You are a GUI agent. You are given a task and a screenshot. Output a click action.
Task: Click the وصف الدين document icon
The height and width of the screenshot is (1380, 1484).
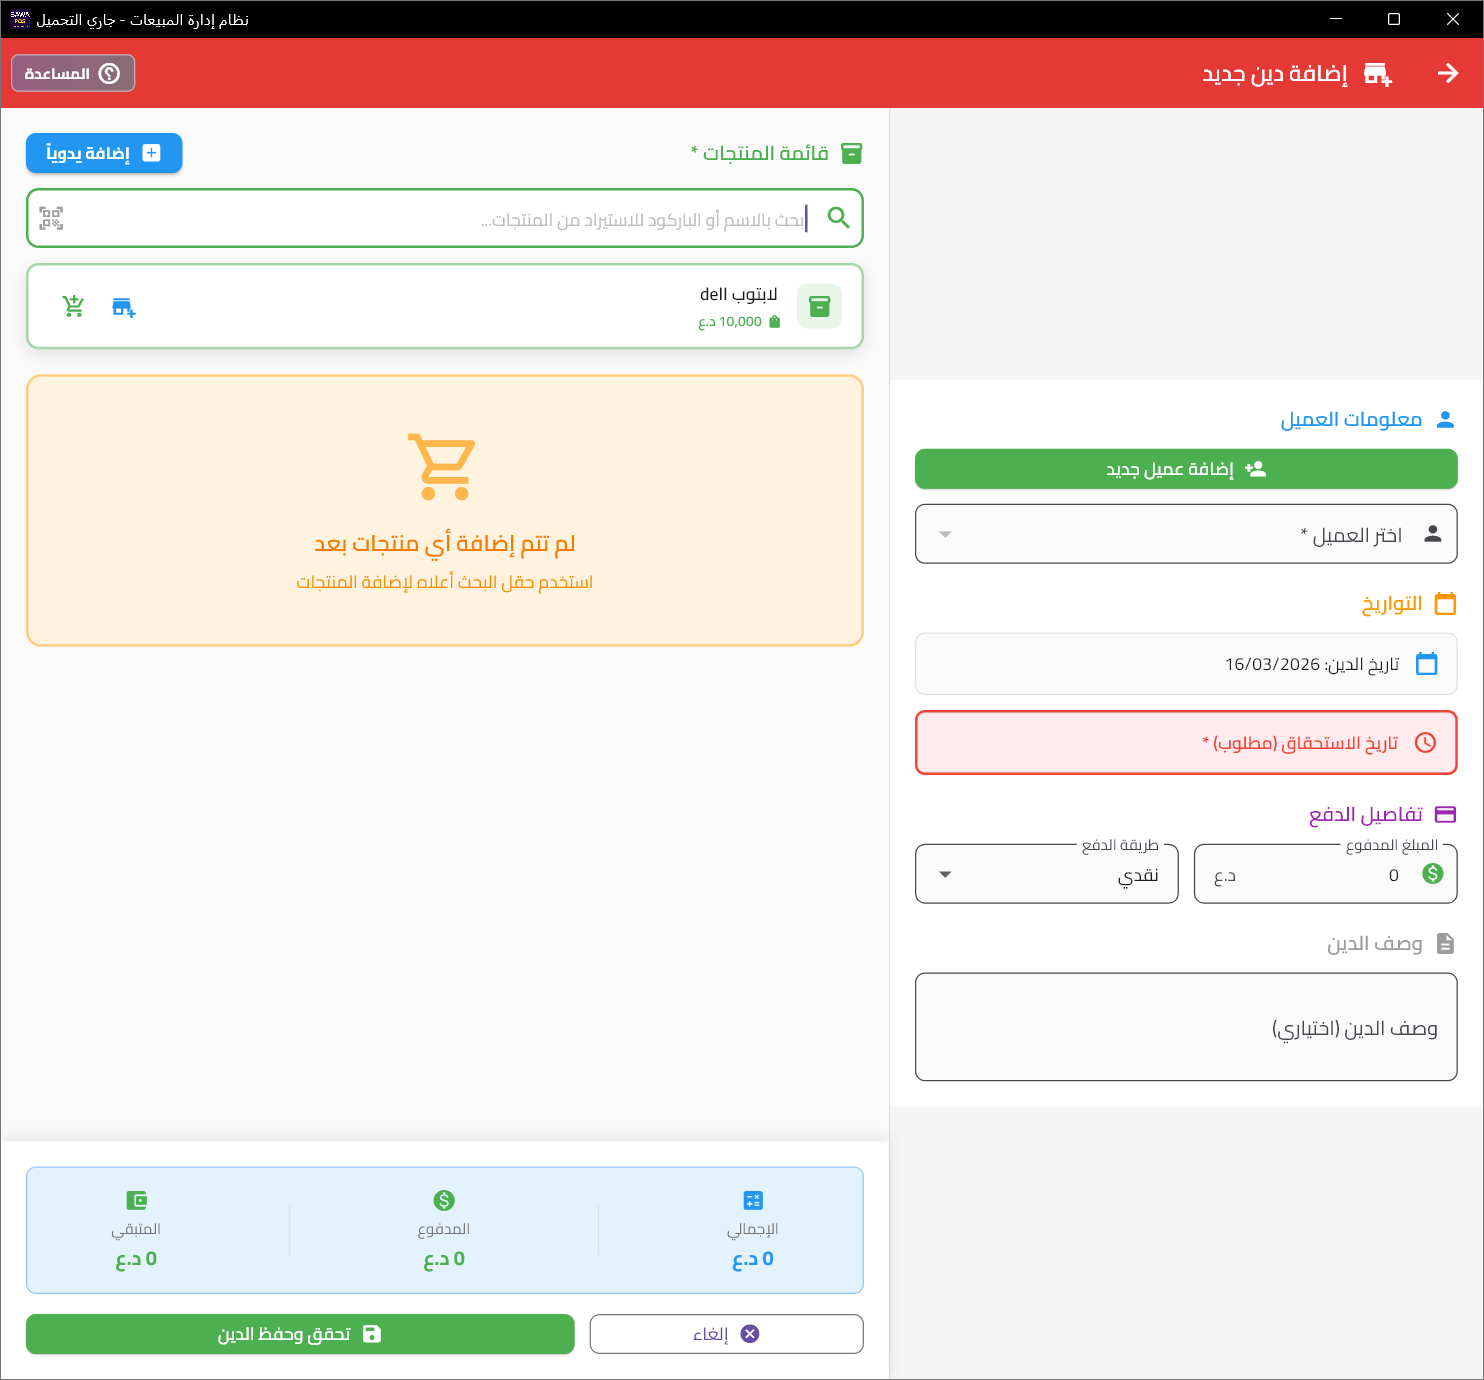click(1445, 943)
